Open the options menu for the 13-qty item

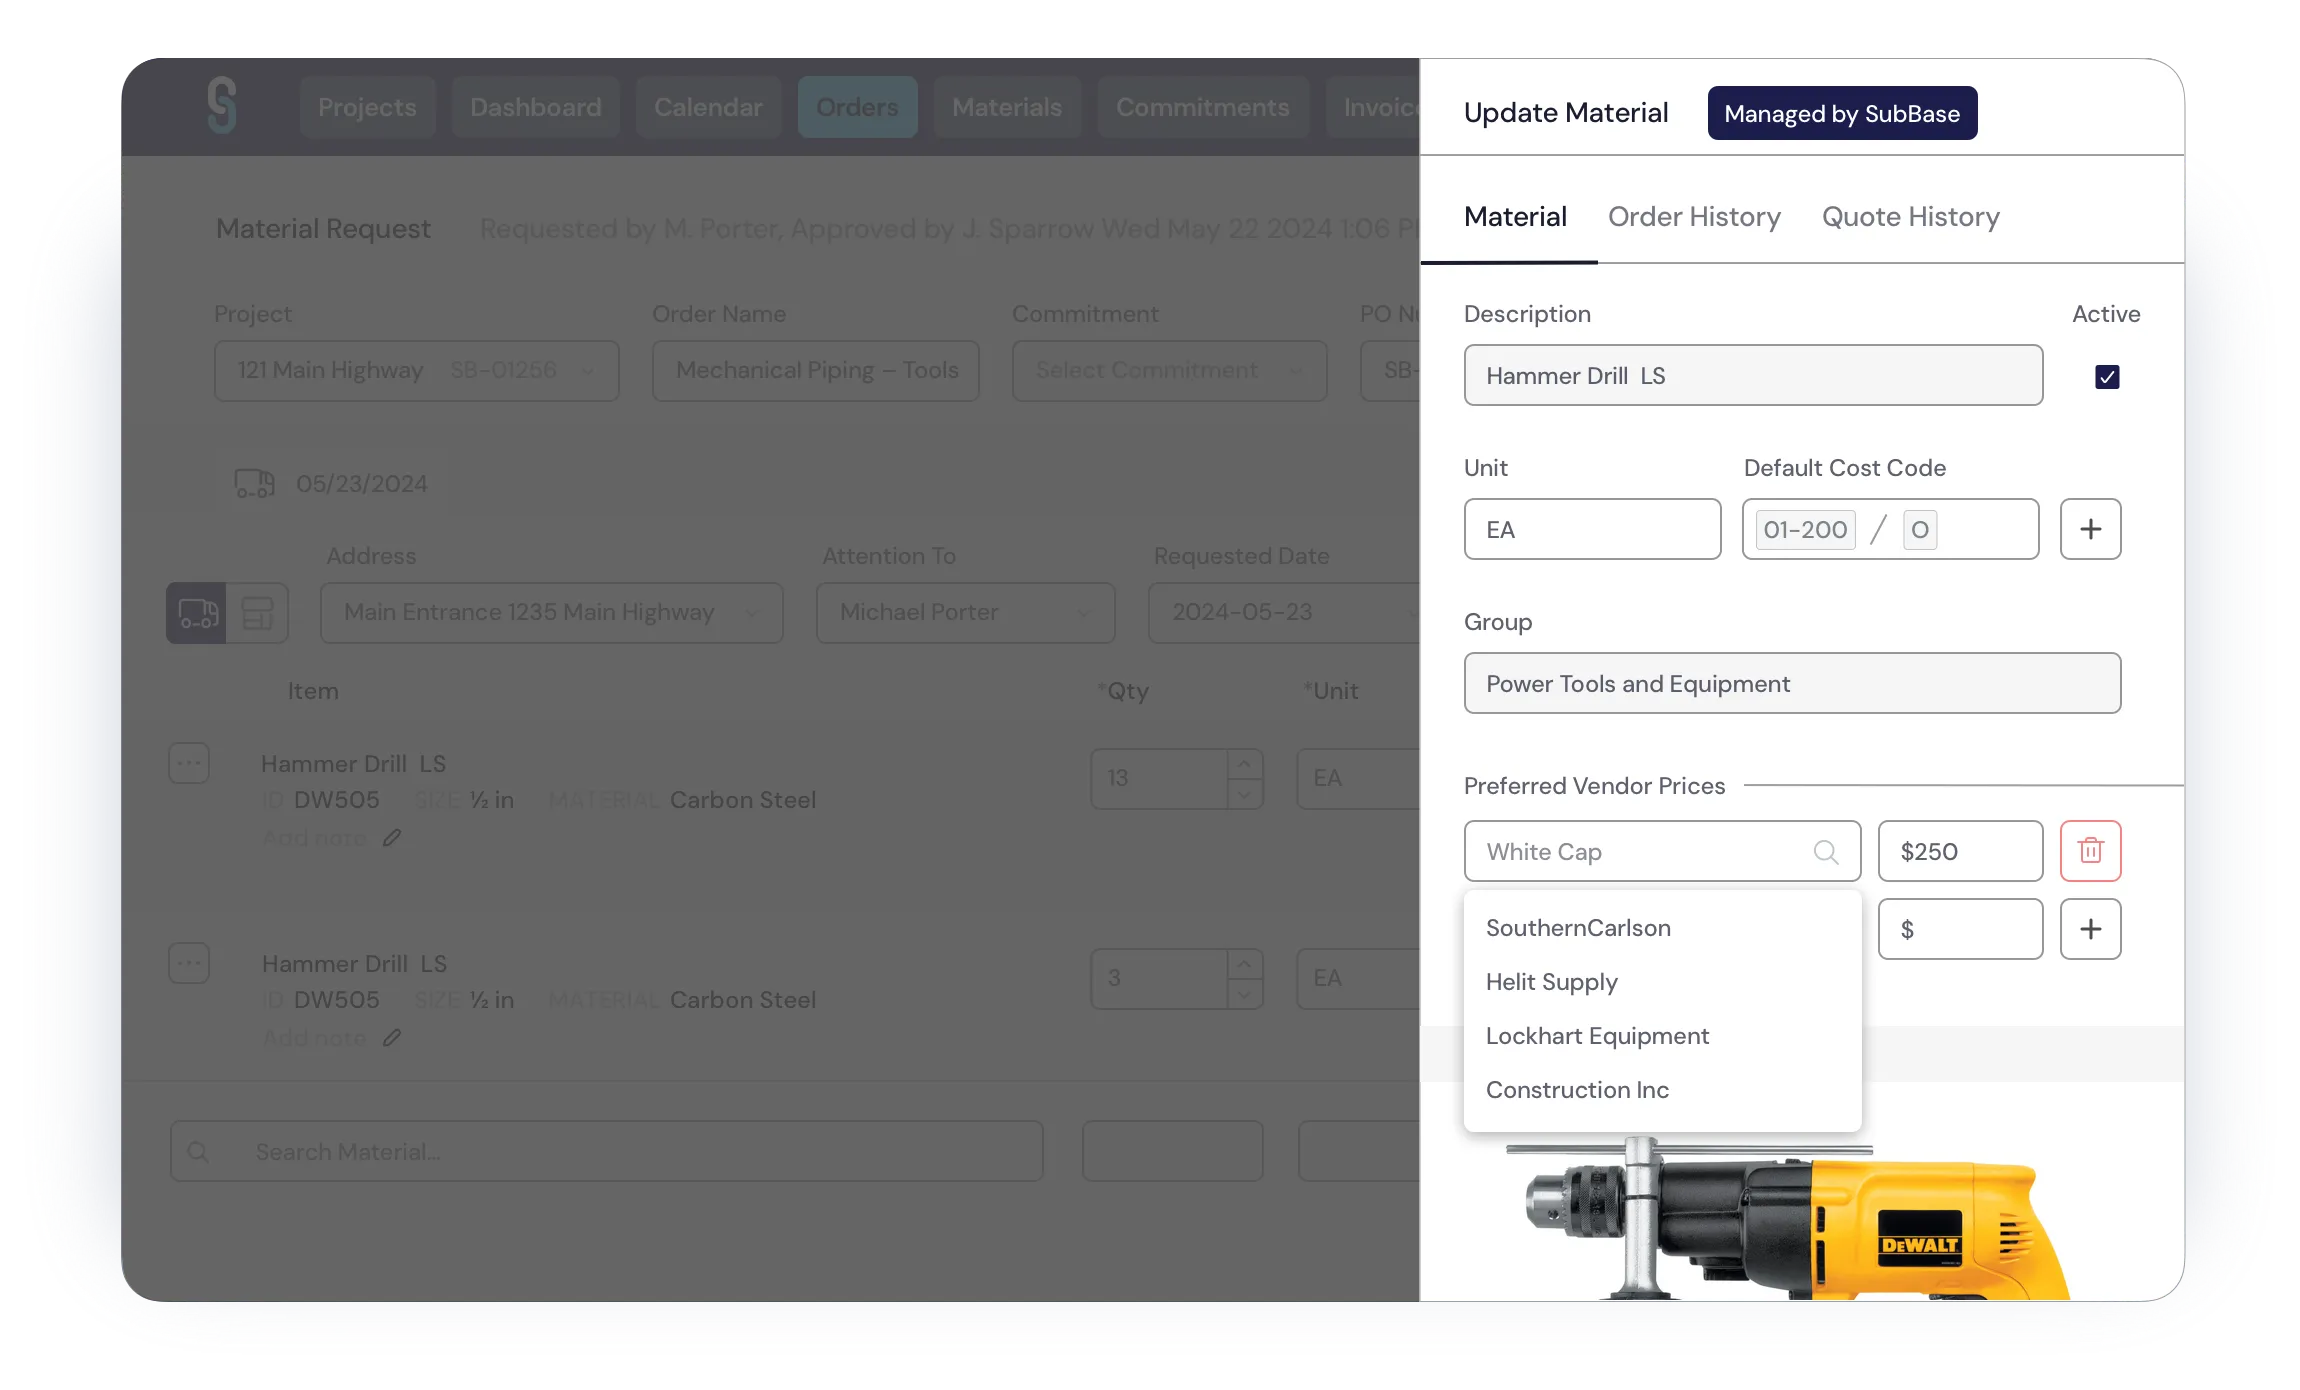[x=189, y=763]
